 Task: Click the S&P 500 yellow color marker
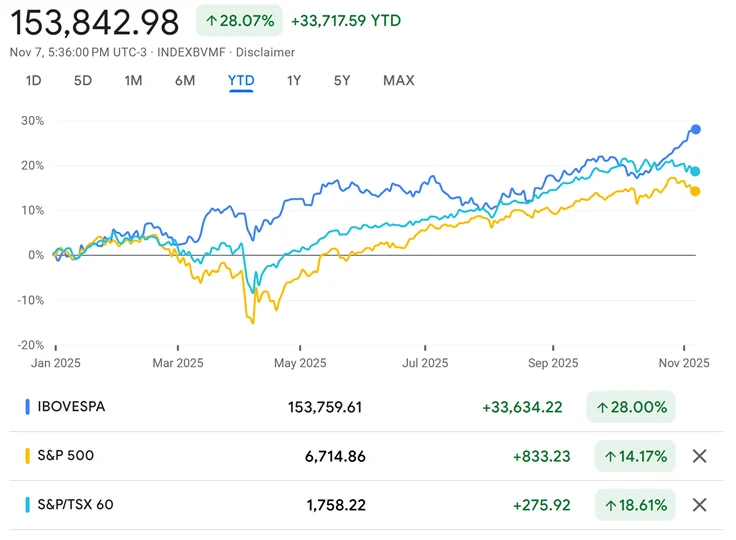(27, 457)
